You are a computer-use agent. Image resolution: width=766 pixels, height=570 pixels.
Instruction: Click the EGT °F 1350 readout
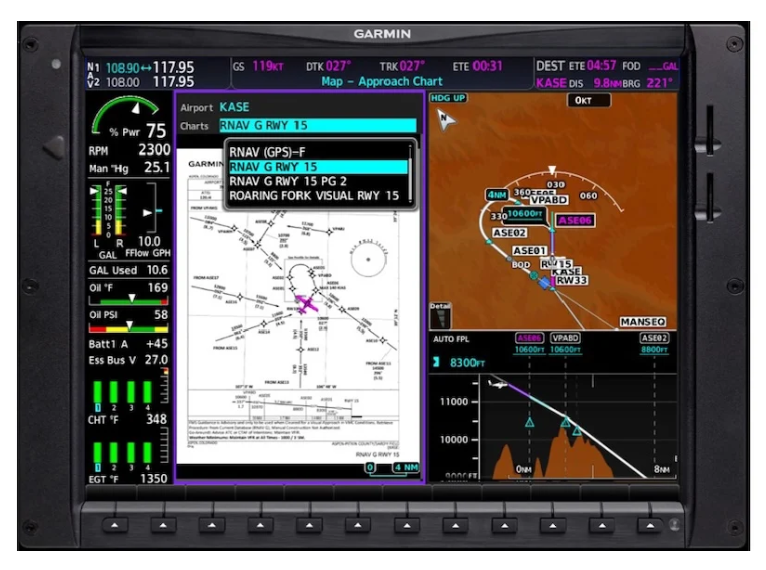(x=128, y=479)
